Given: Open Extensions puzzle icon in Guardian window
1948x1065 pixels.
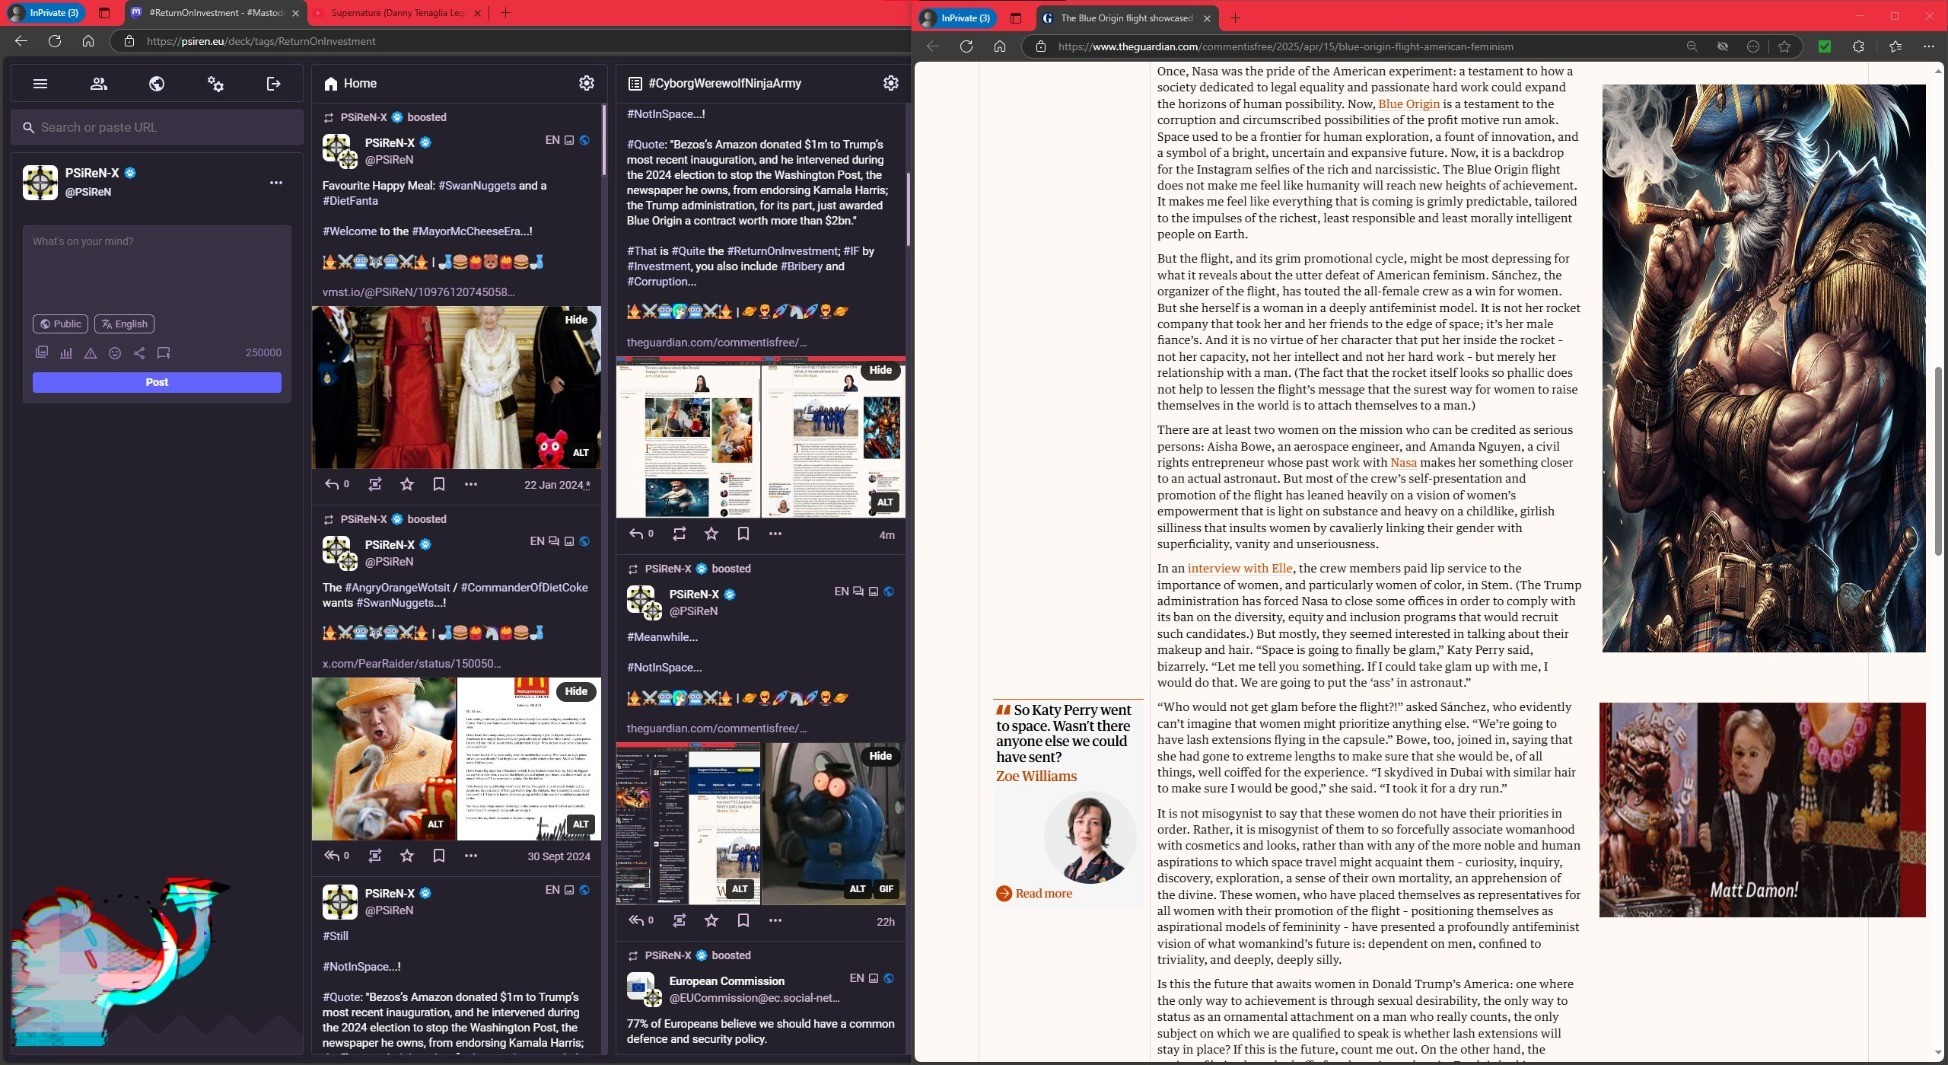Looking at the screenshot, I should [1858, 46].
